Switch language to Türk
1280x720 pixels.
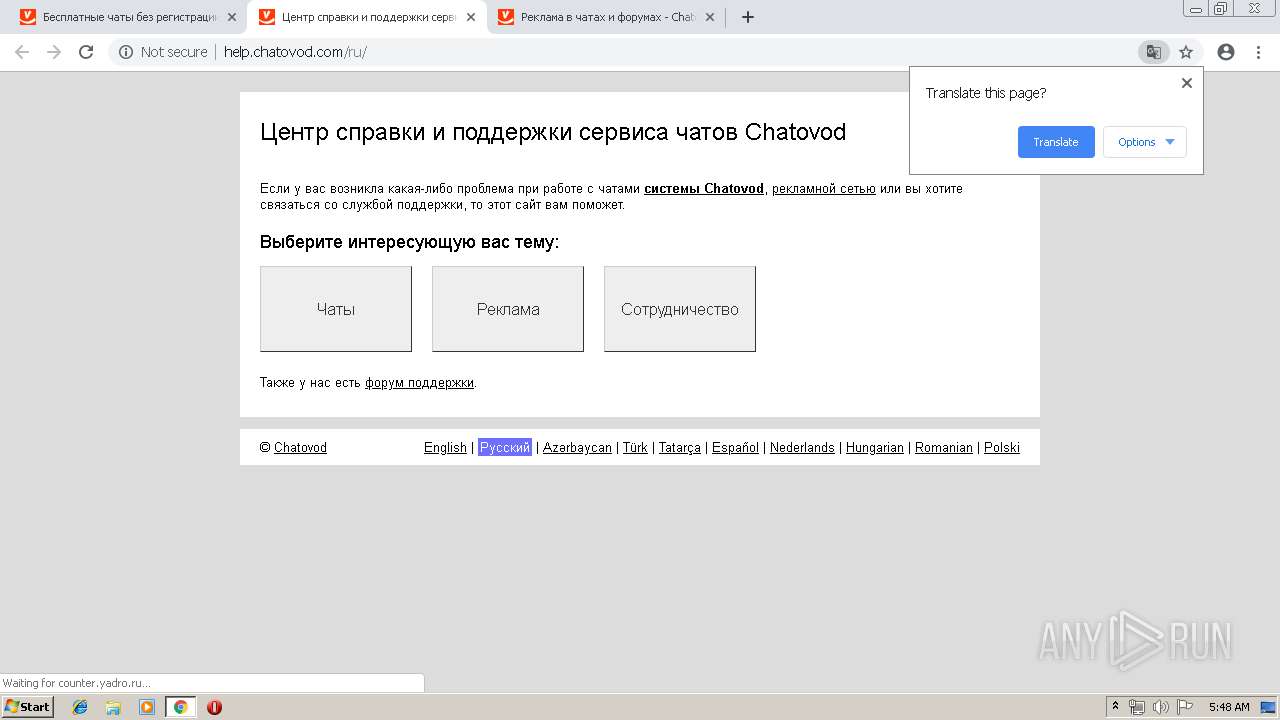tap(635, 447)
